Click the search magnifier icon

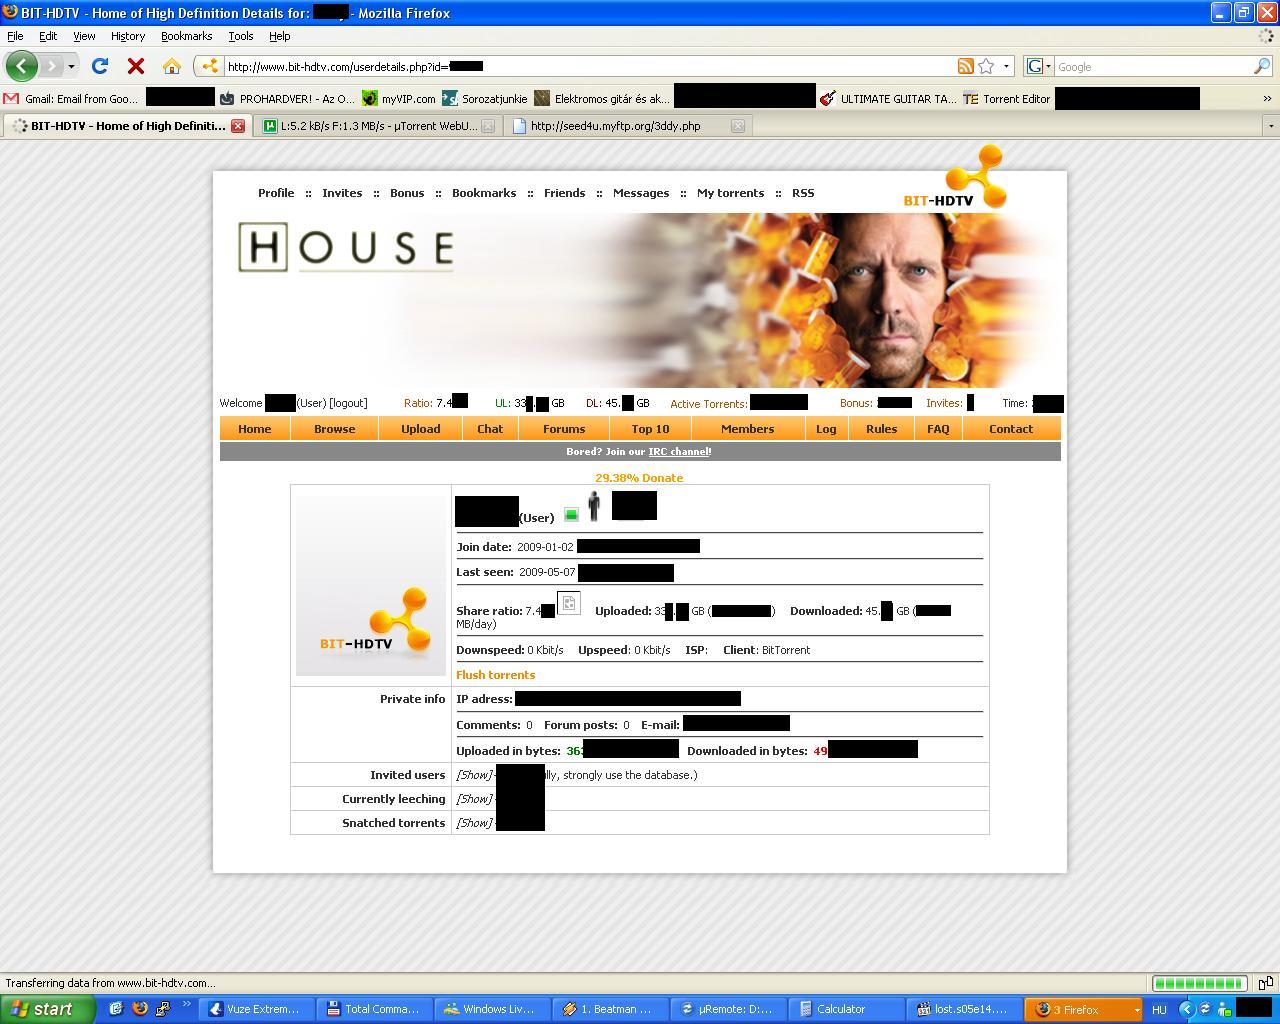click(1262, 66)
